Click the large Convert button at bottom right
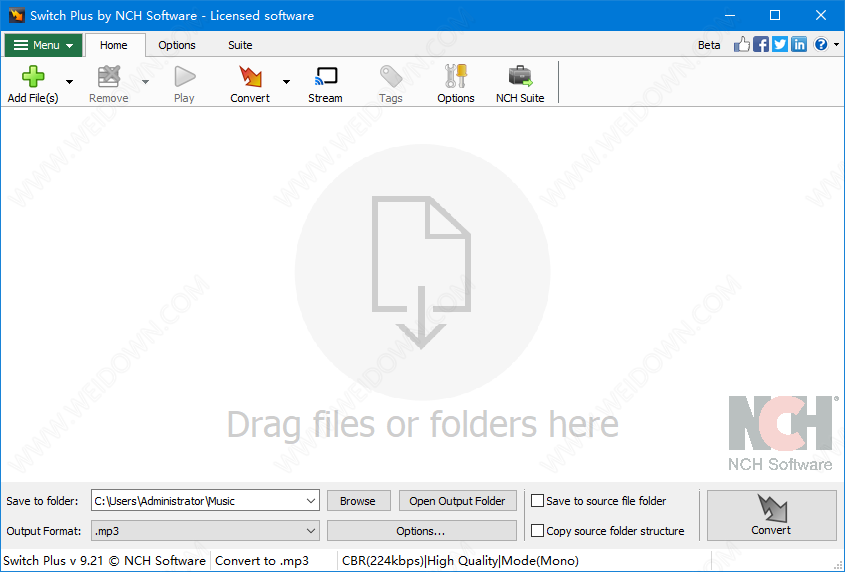 tap(771, 515)
